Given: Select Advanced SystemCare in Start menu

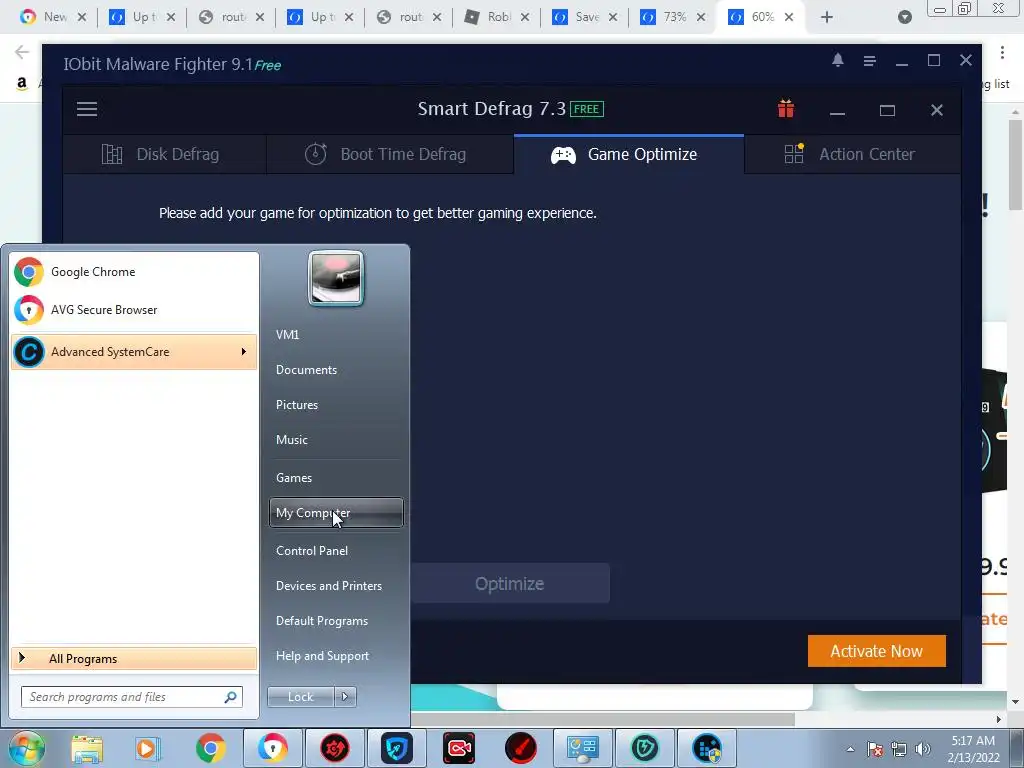Looking at the screenshot, I should click(134, 351).
